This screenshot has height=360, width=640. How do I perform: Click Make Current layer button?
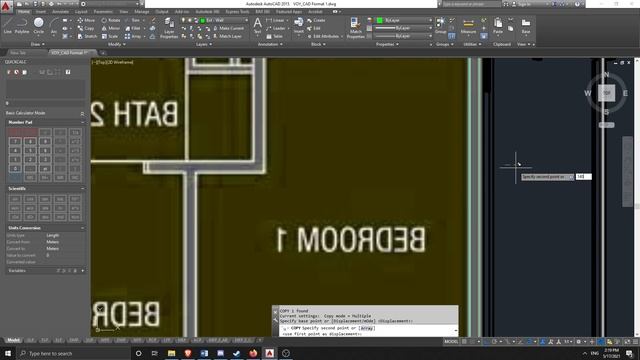click(229, 28)
